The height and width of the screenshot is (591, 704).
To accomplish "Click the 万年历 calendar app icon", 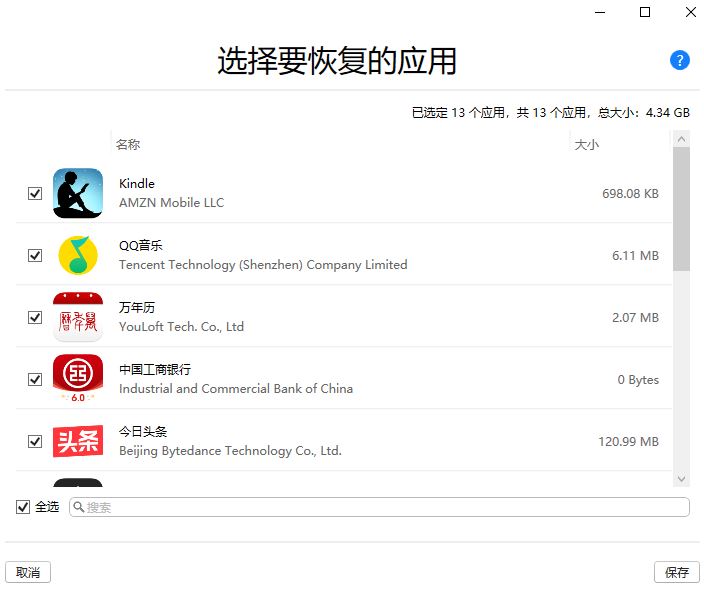I will 78,317.
